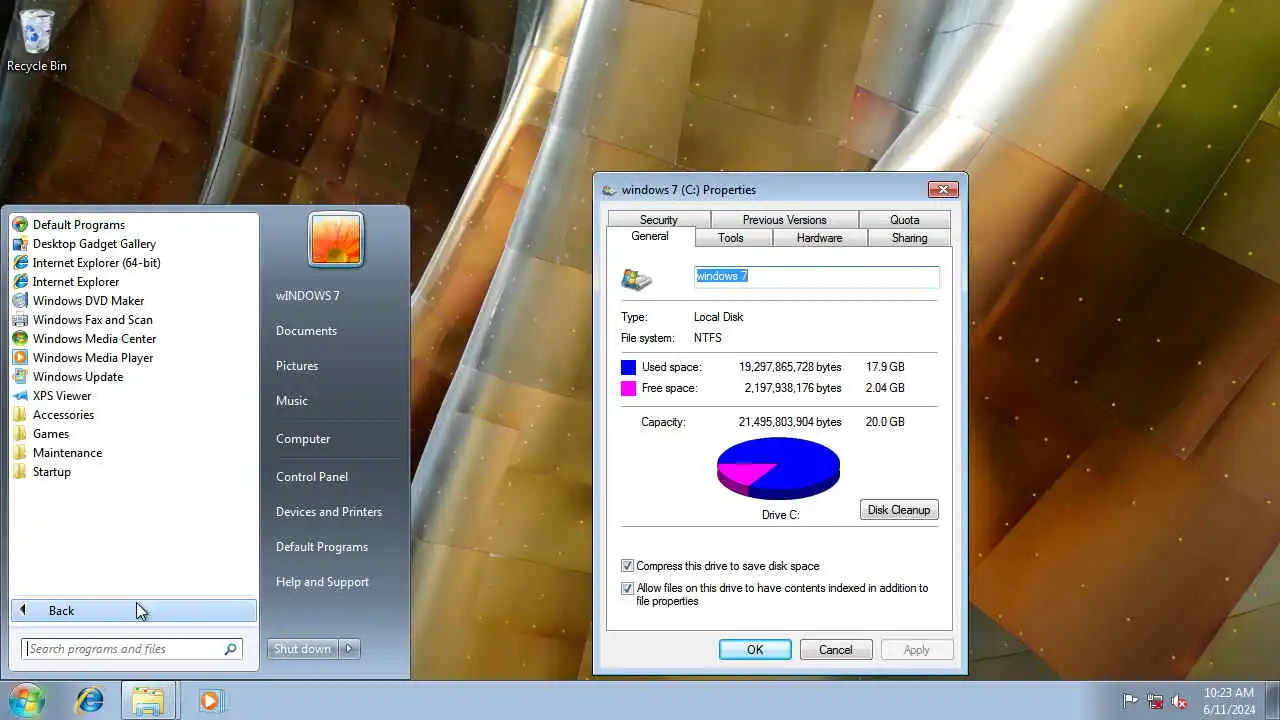The height and width of the screenshot is (720, 1280).
Task: Click Cancel in the Properties dialog
Action: pos(836,650)
